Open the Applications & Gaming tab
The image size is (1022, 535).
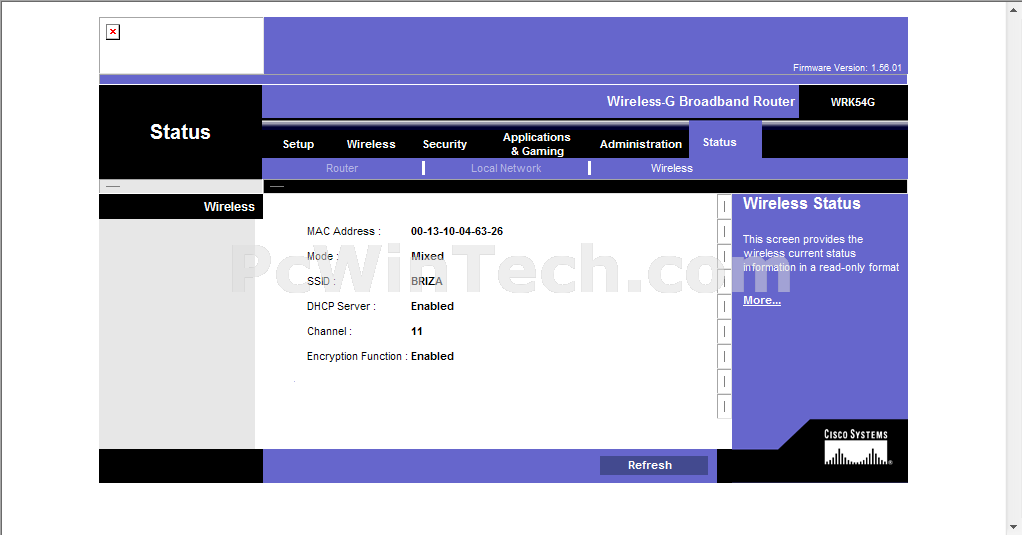tap(536, 144)
